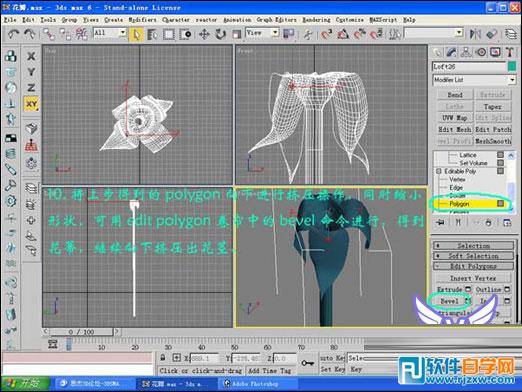Image resolution: width=522 pixels, height=392 pixels.
Task: Open the Customize menu
Action: click(350, 20)
